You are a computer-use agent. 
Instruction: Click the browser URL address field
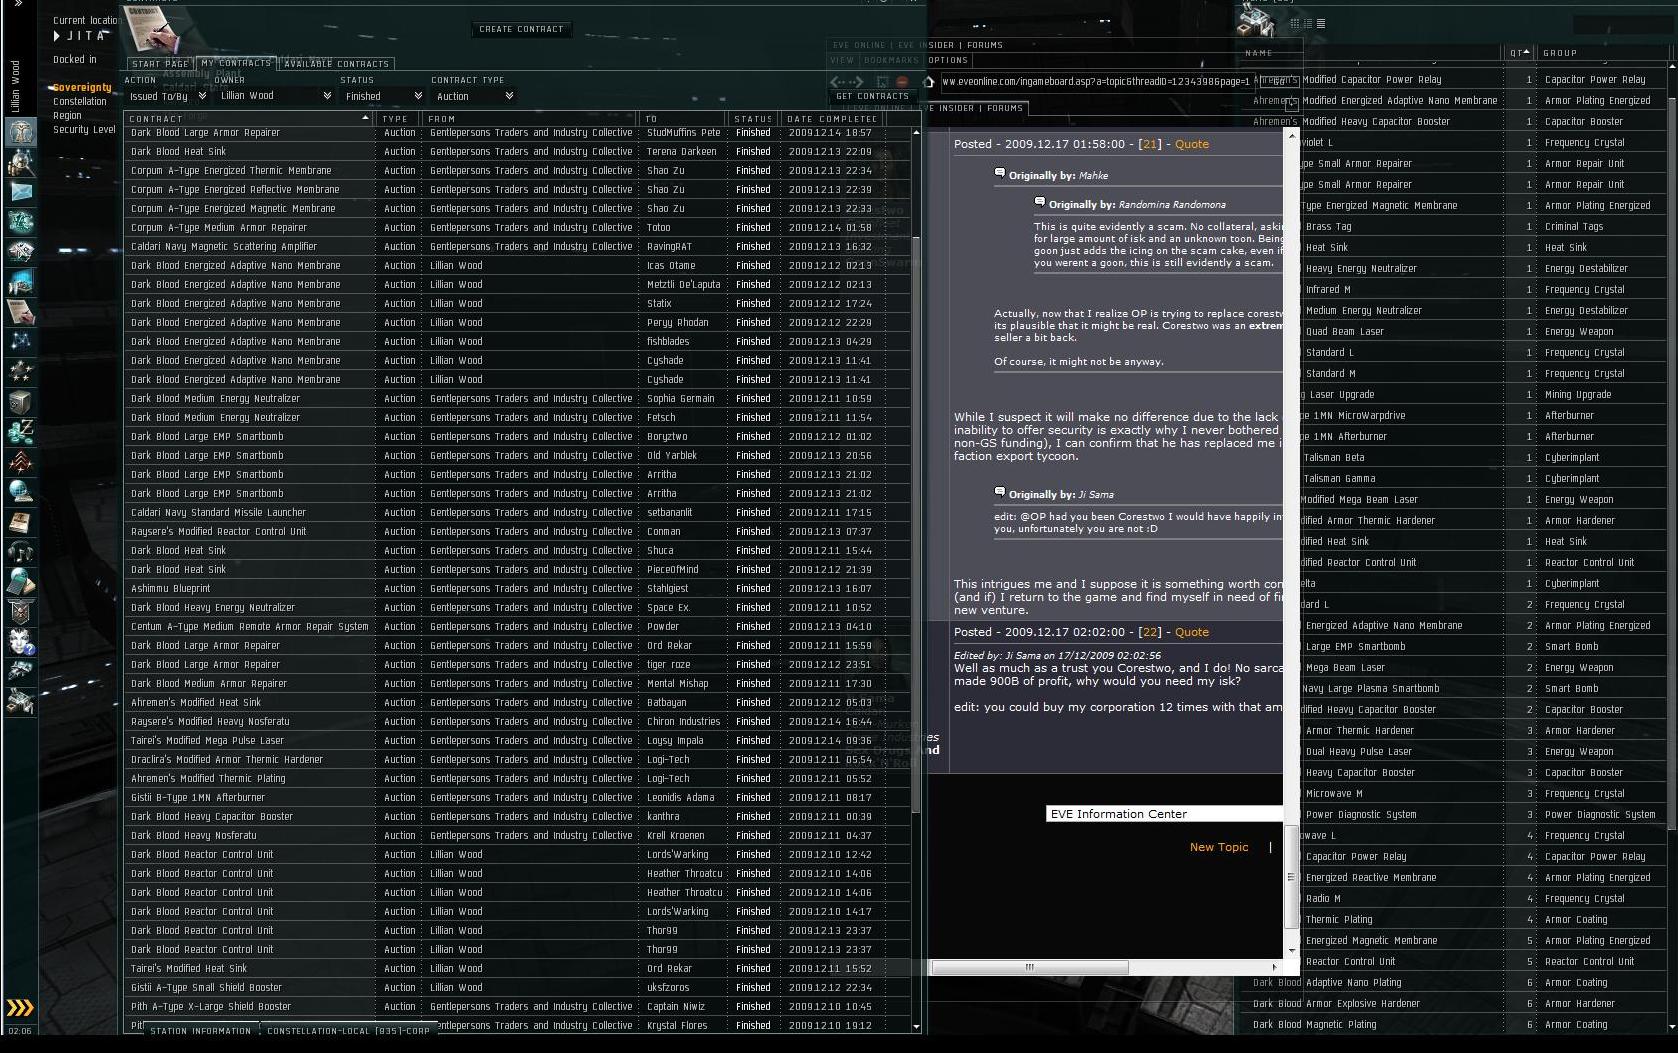click(x=1096, y=81)
